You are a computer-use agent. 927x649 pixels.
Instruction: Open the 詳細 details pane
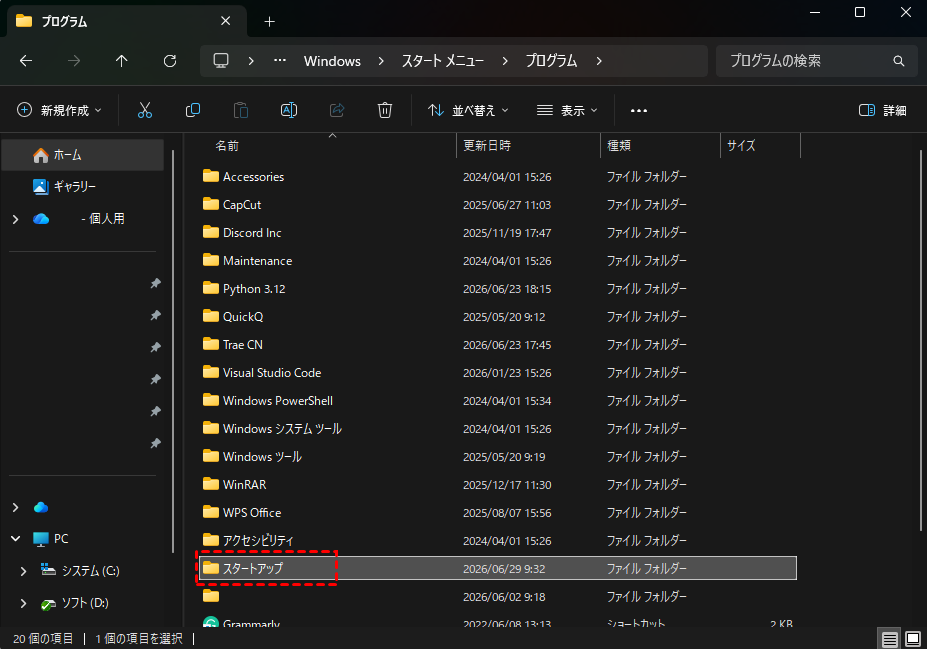(882, 111)
